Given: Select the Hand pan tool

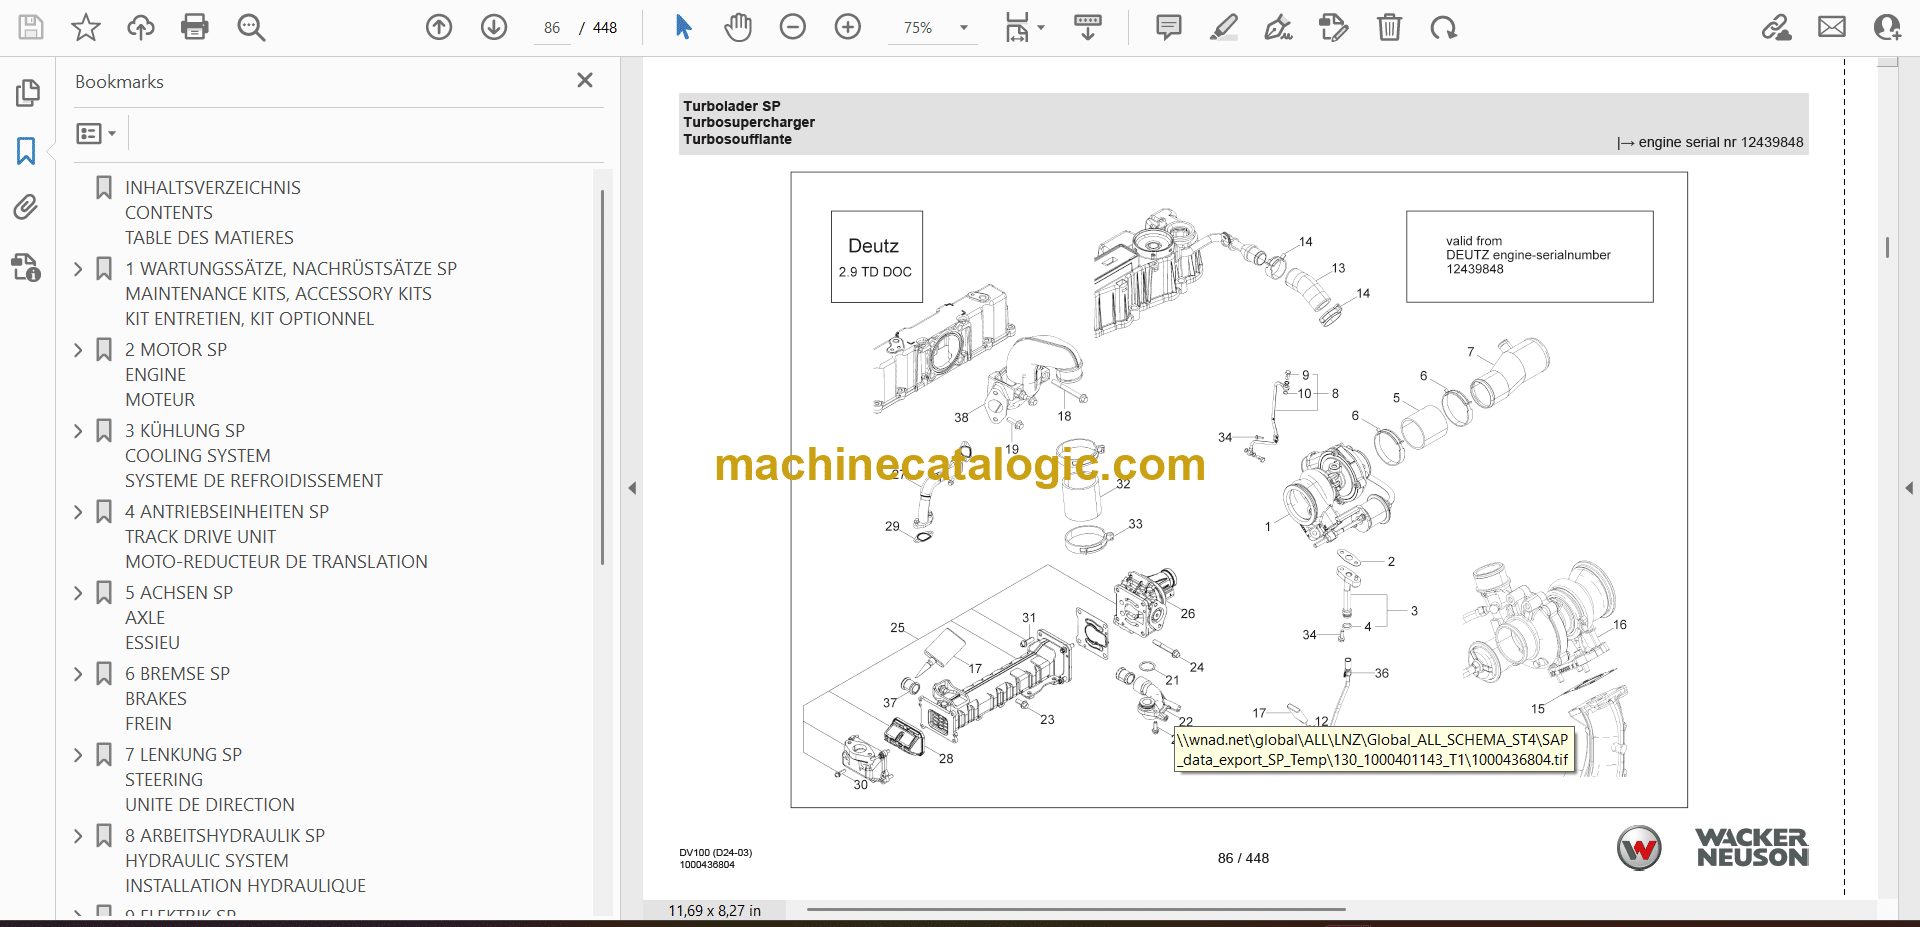Looking at the screenshot, I should coord(738,27).
